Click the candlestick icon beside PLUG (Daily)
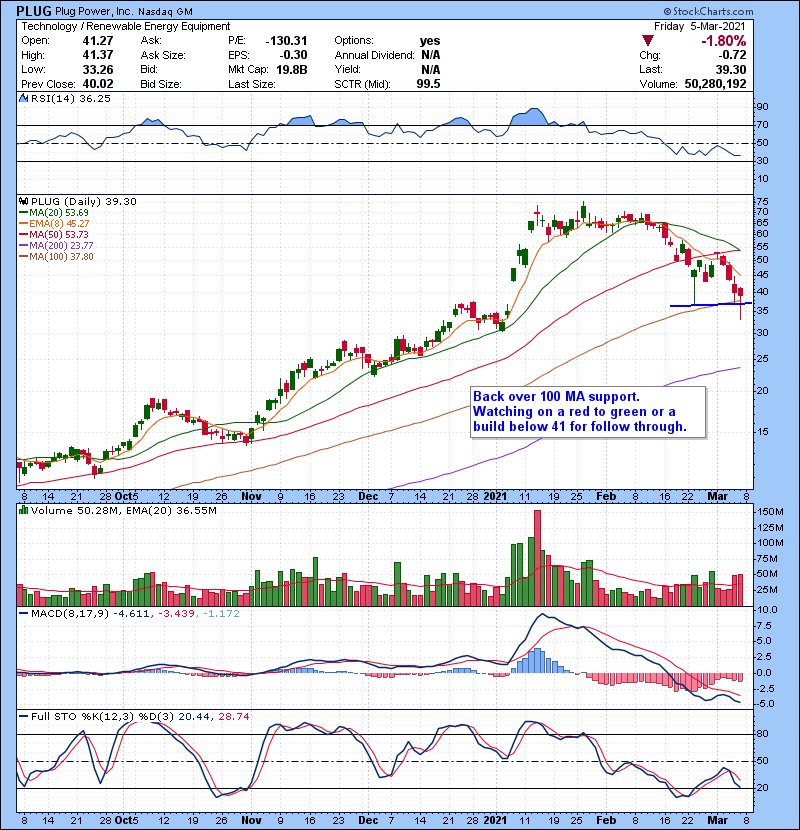800x830 pixels. [x=24, y=201]
